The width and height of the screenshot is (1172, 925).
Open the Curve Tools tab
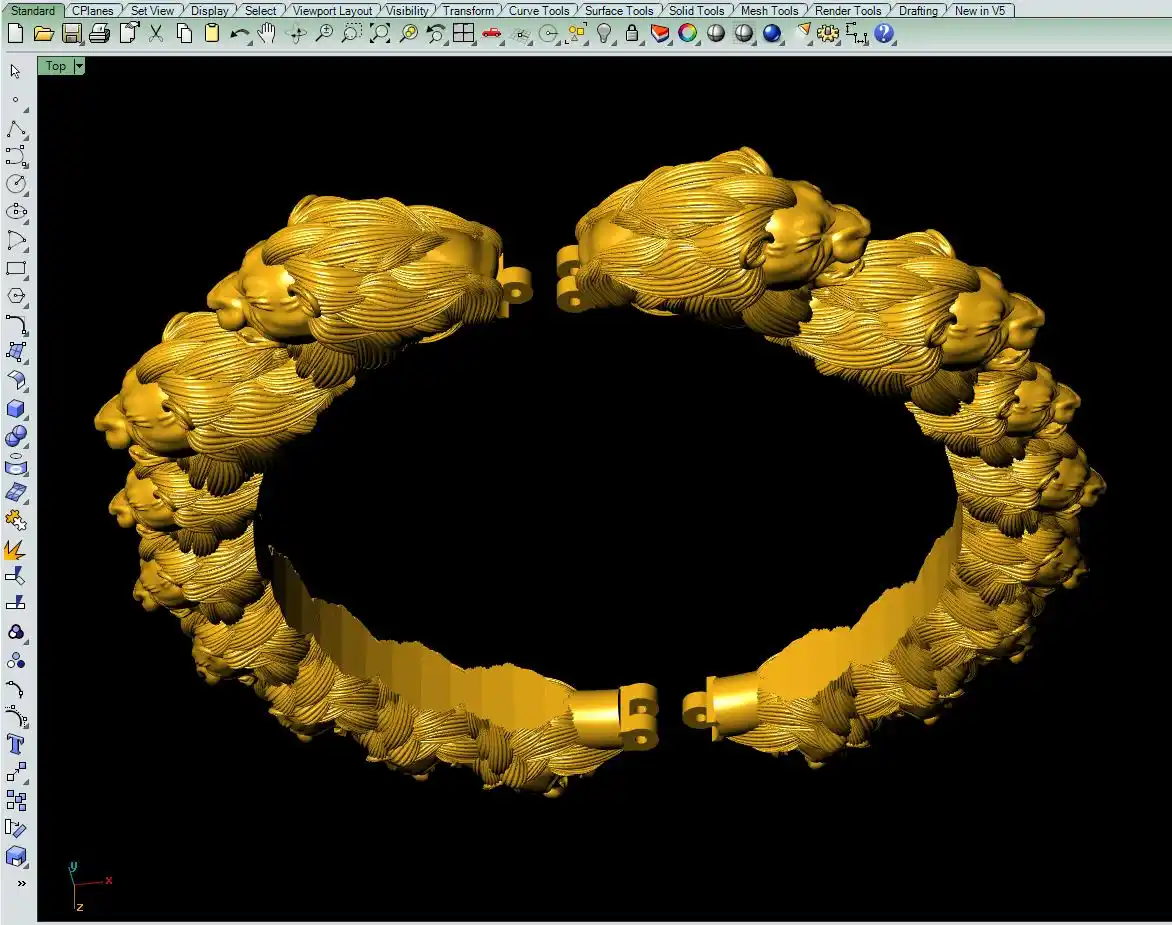(539, 11)
